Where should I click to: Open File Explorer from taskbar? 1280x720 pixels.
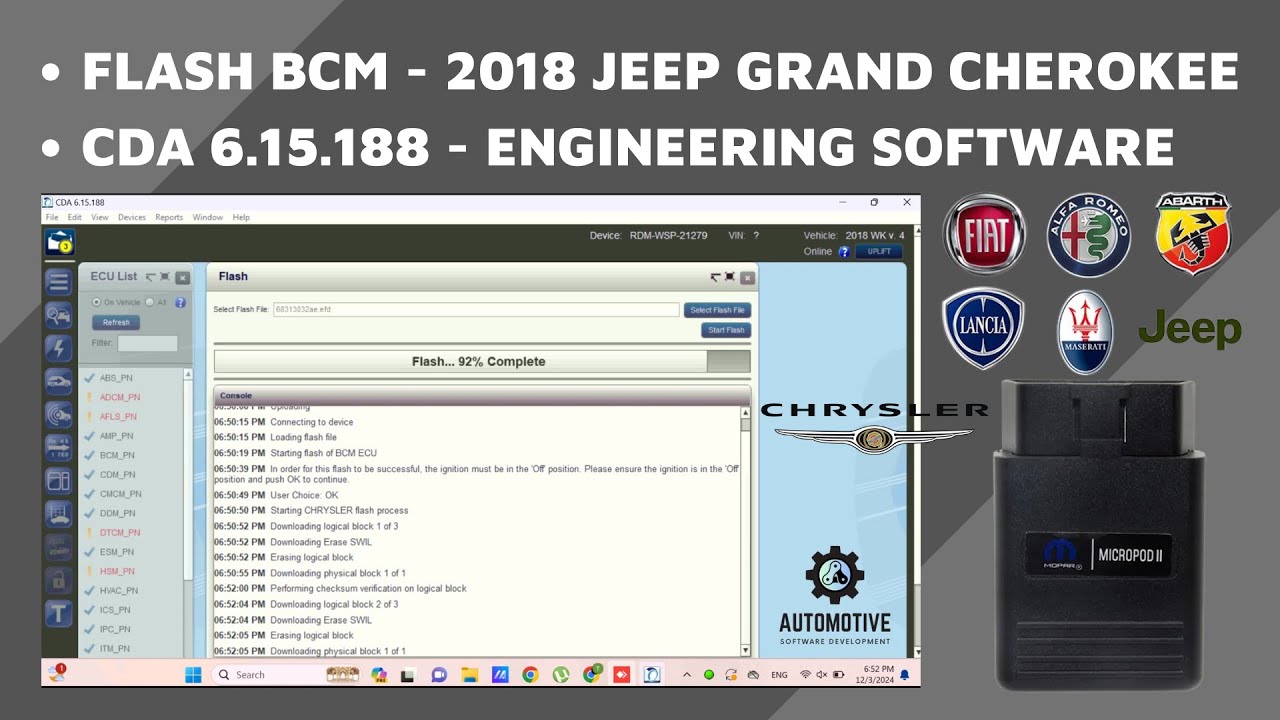pyautogui.click(x=469, y=675)
